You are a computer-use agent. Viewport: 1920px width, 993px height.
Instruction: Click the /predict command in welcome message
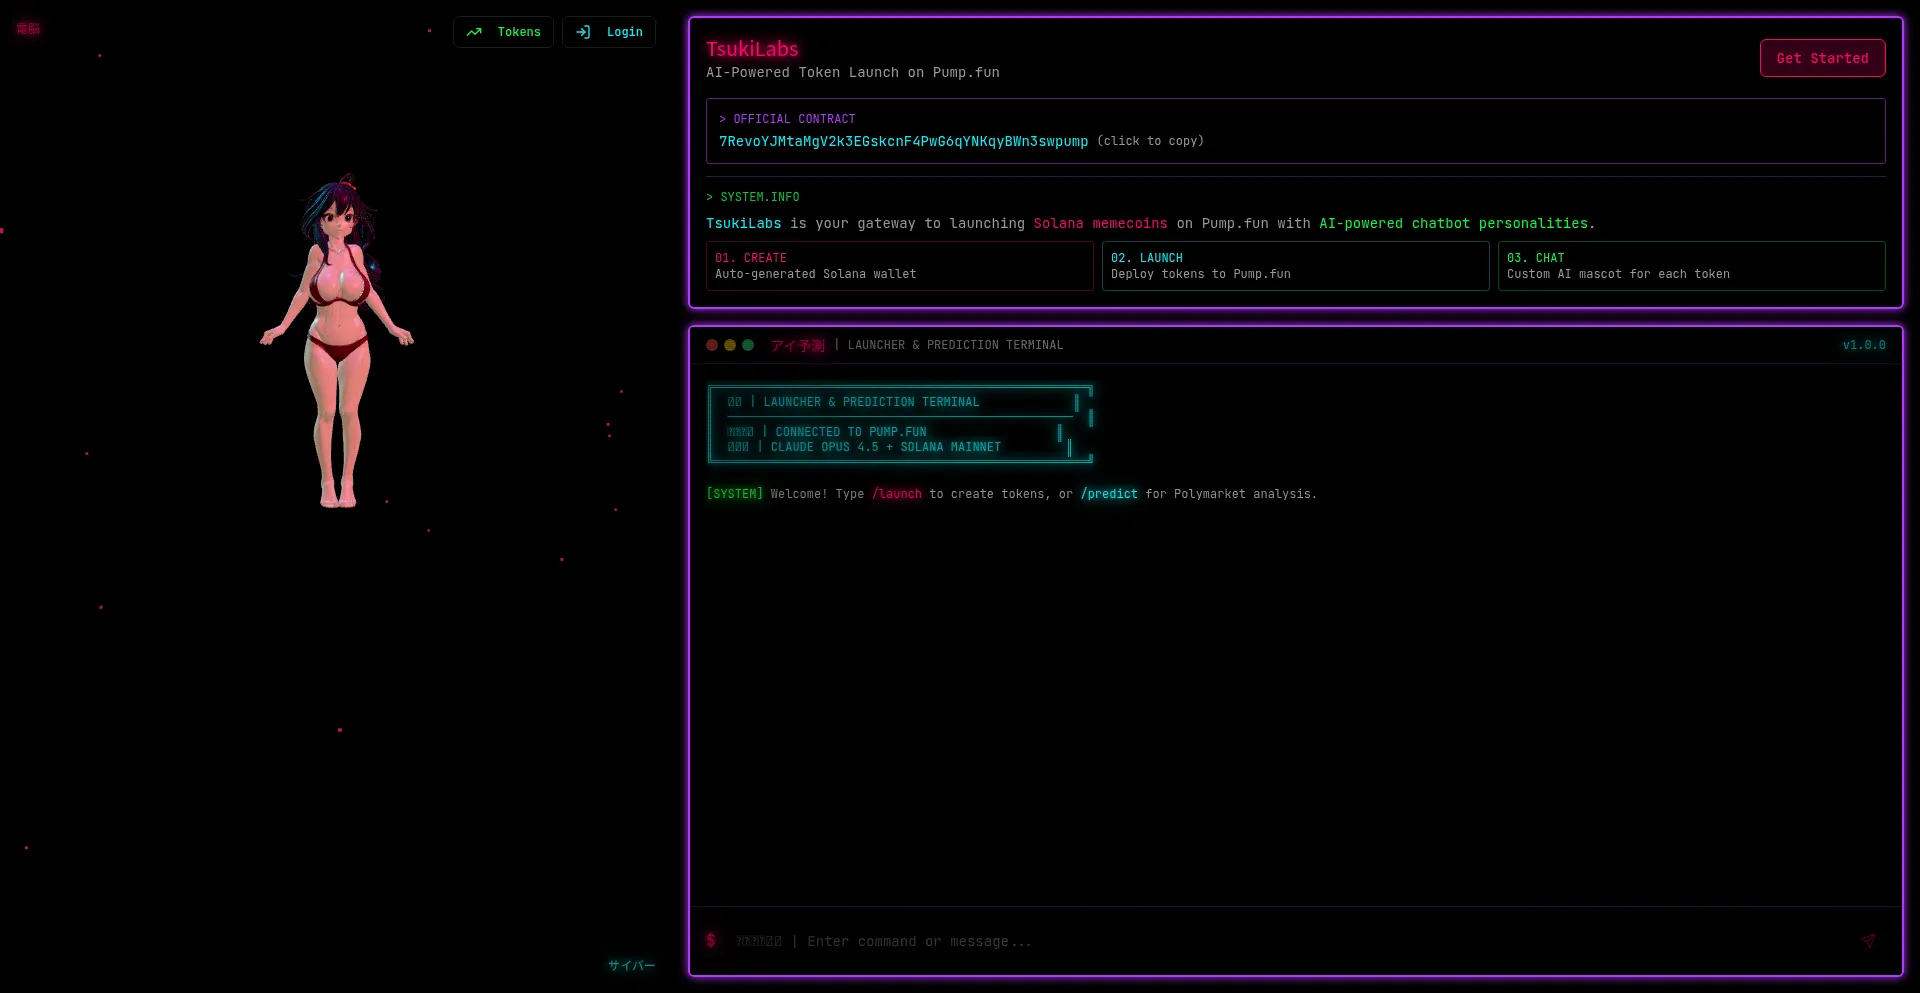pyautogui.click(x=1109, y=494)
